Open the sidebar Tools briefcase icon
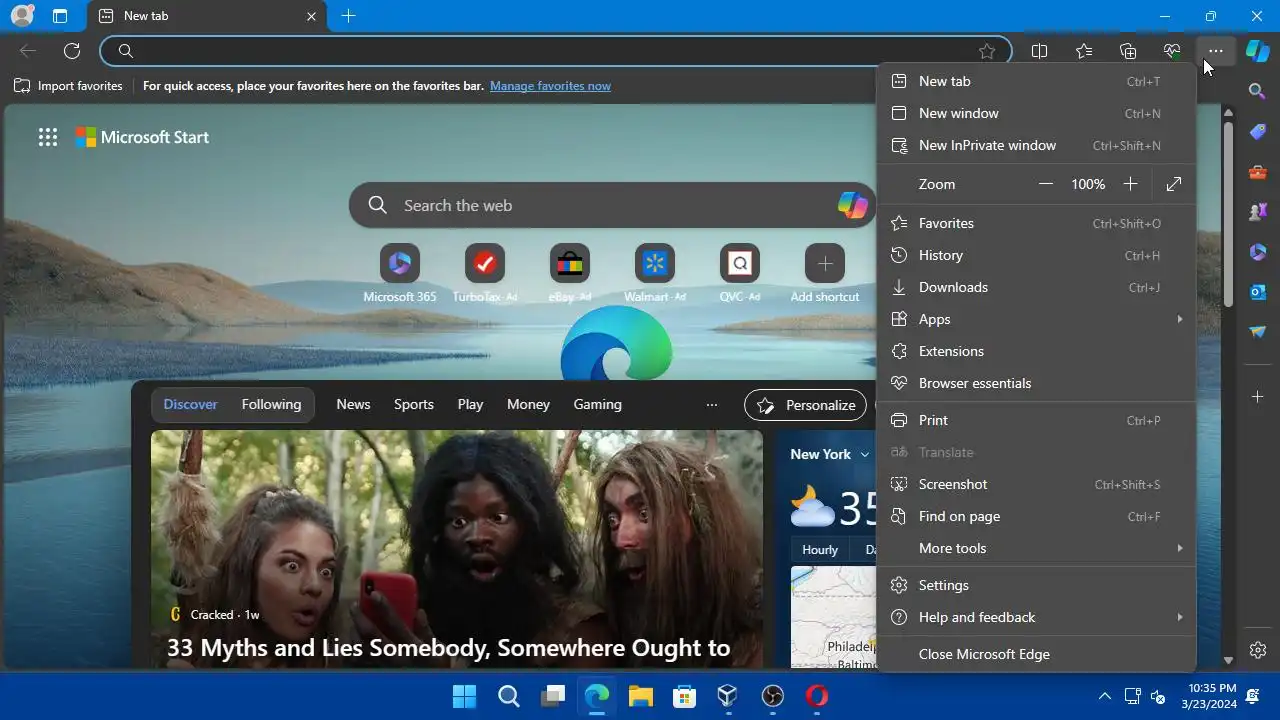Screen dimensions: 1280x720 pos(1258,172)
